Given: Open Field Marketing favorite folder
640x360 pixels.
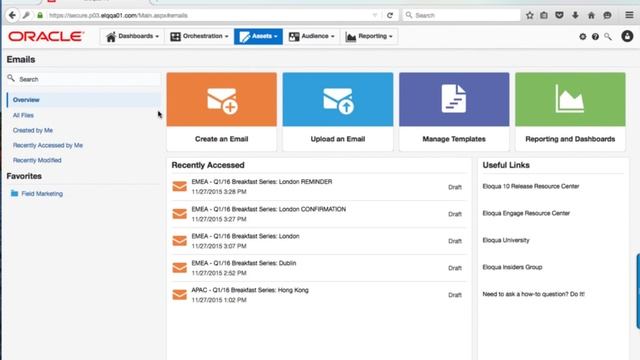Looking at the screenshot, I should (42, 193).
